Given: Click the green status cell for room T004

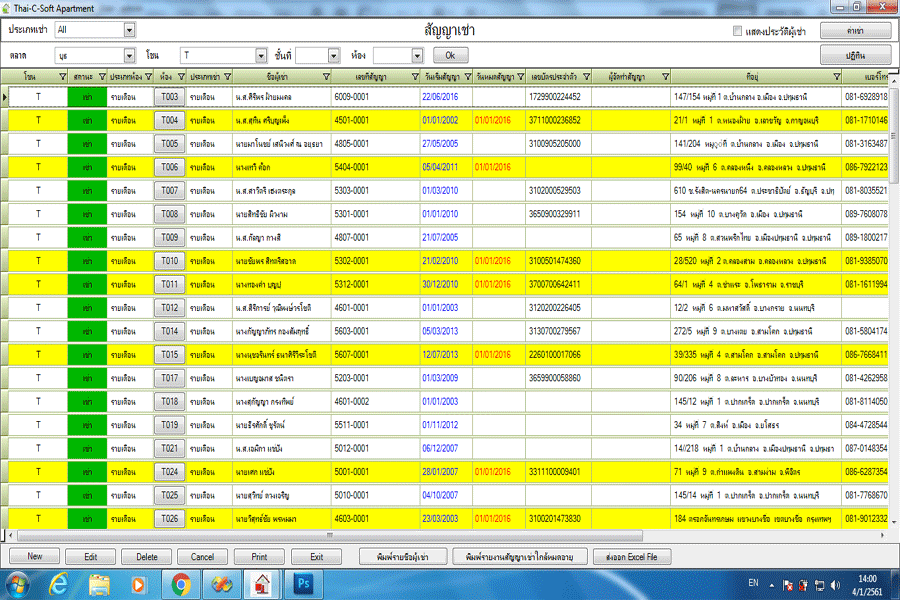Looking at the screenshot, I should pos(87,120).
